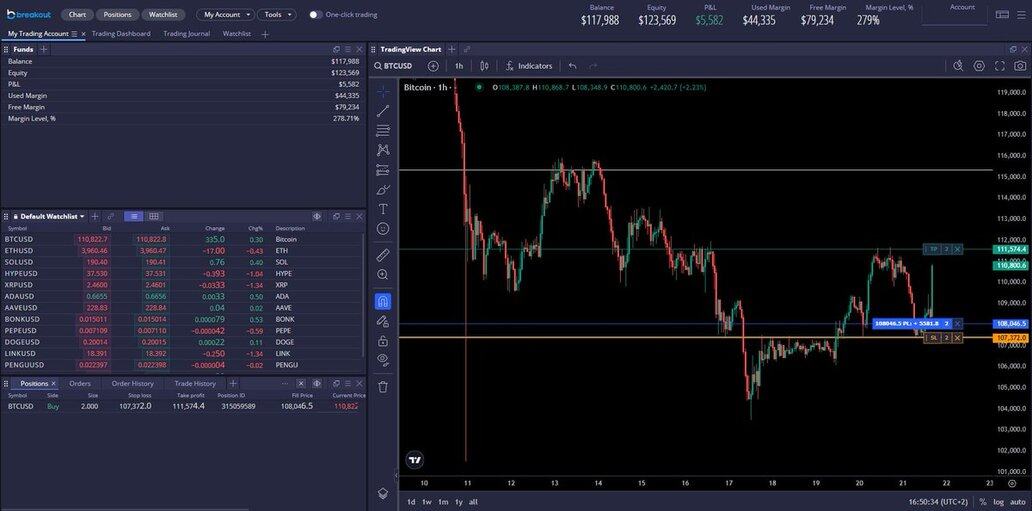Hide all drawings using eye icon

[x=383, y=359]
